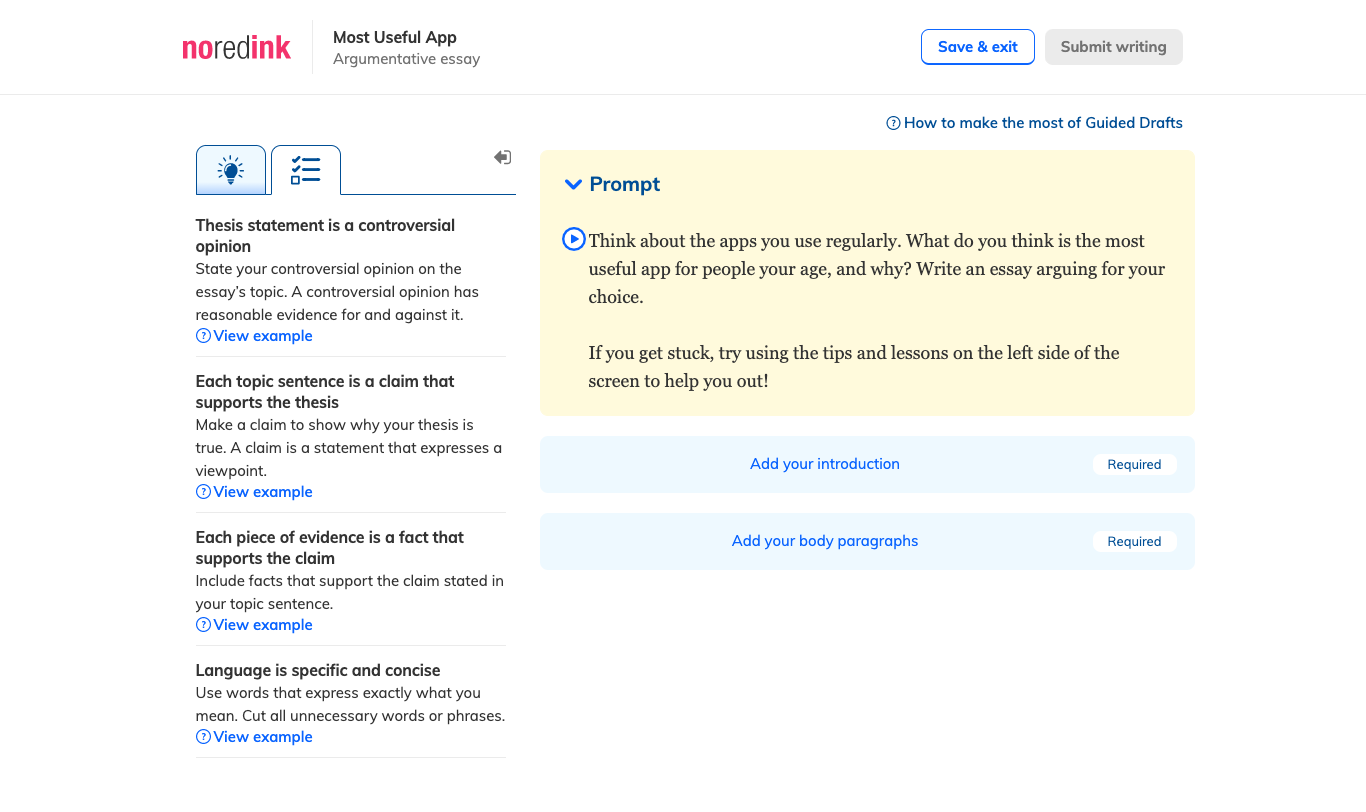Click the Required badge on body paragraphs
Screen dimensions: 1366x812
coord(1134,541)
